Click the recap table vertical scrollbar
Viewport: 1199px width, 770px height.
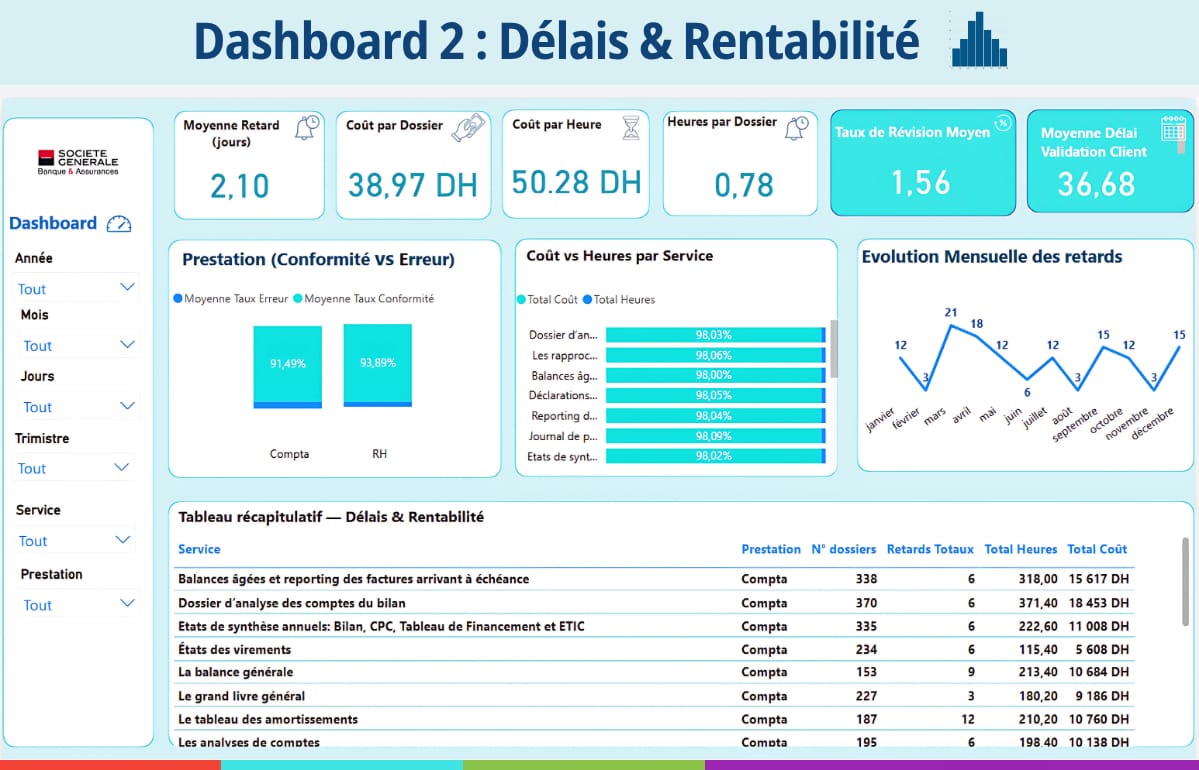(x=1185, y=583)
